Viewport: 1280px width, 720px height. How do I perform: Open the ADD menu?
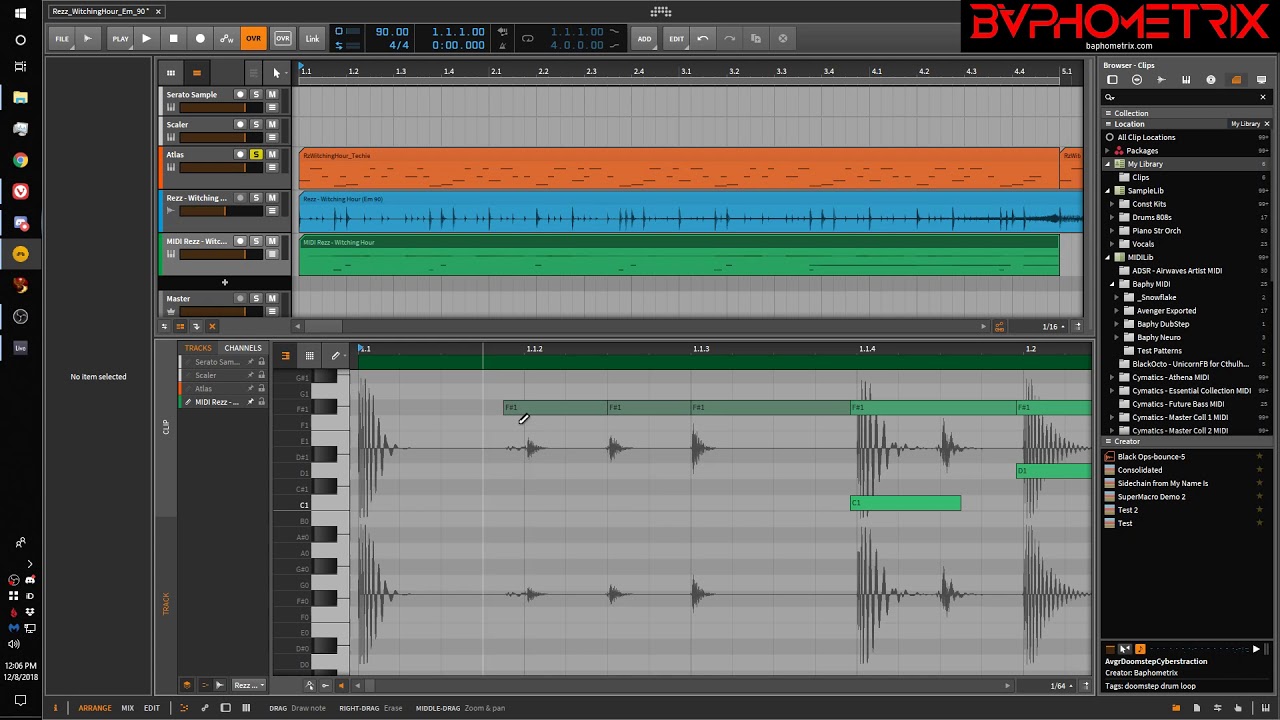tap(645, 38)
